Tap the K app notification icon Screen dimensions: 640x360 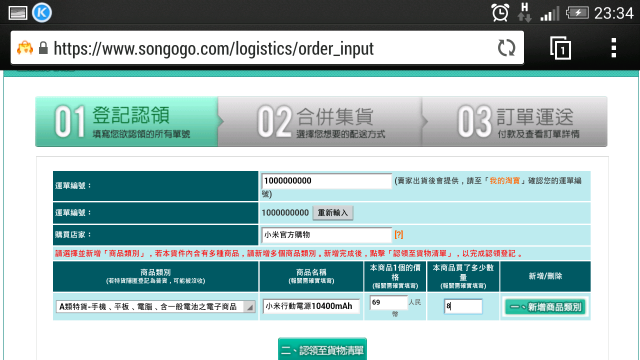[42, 13]
